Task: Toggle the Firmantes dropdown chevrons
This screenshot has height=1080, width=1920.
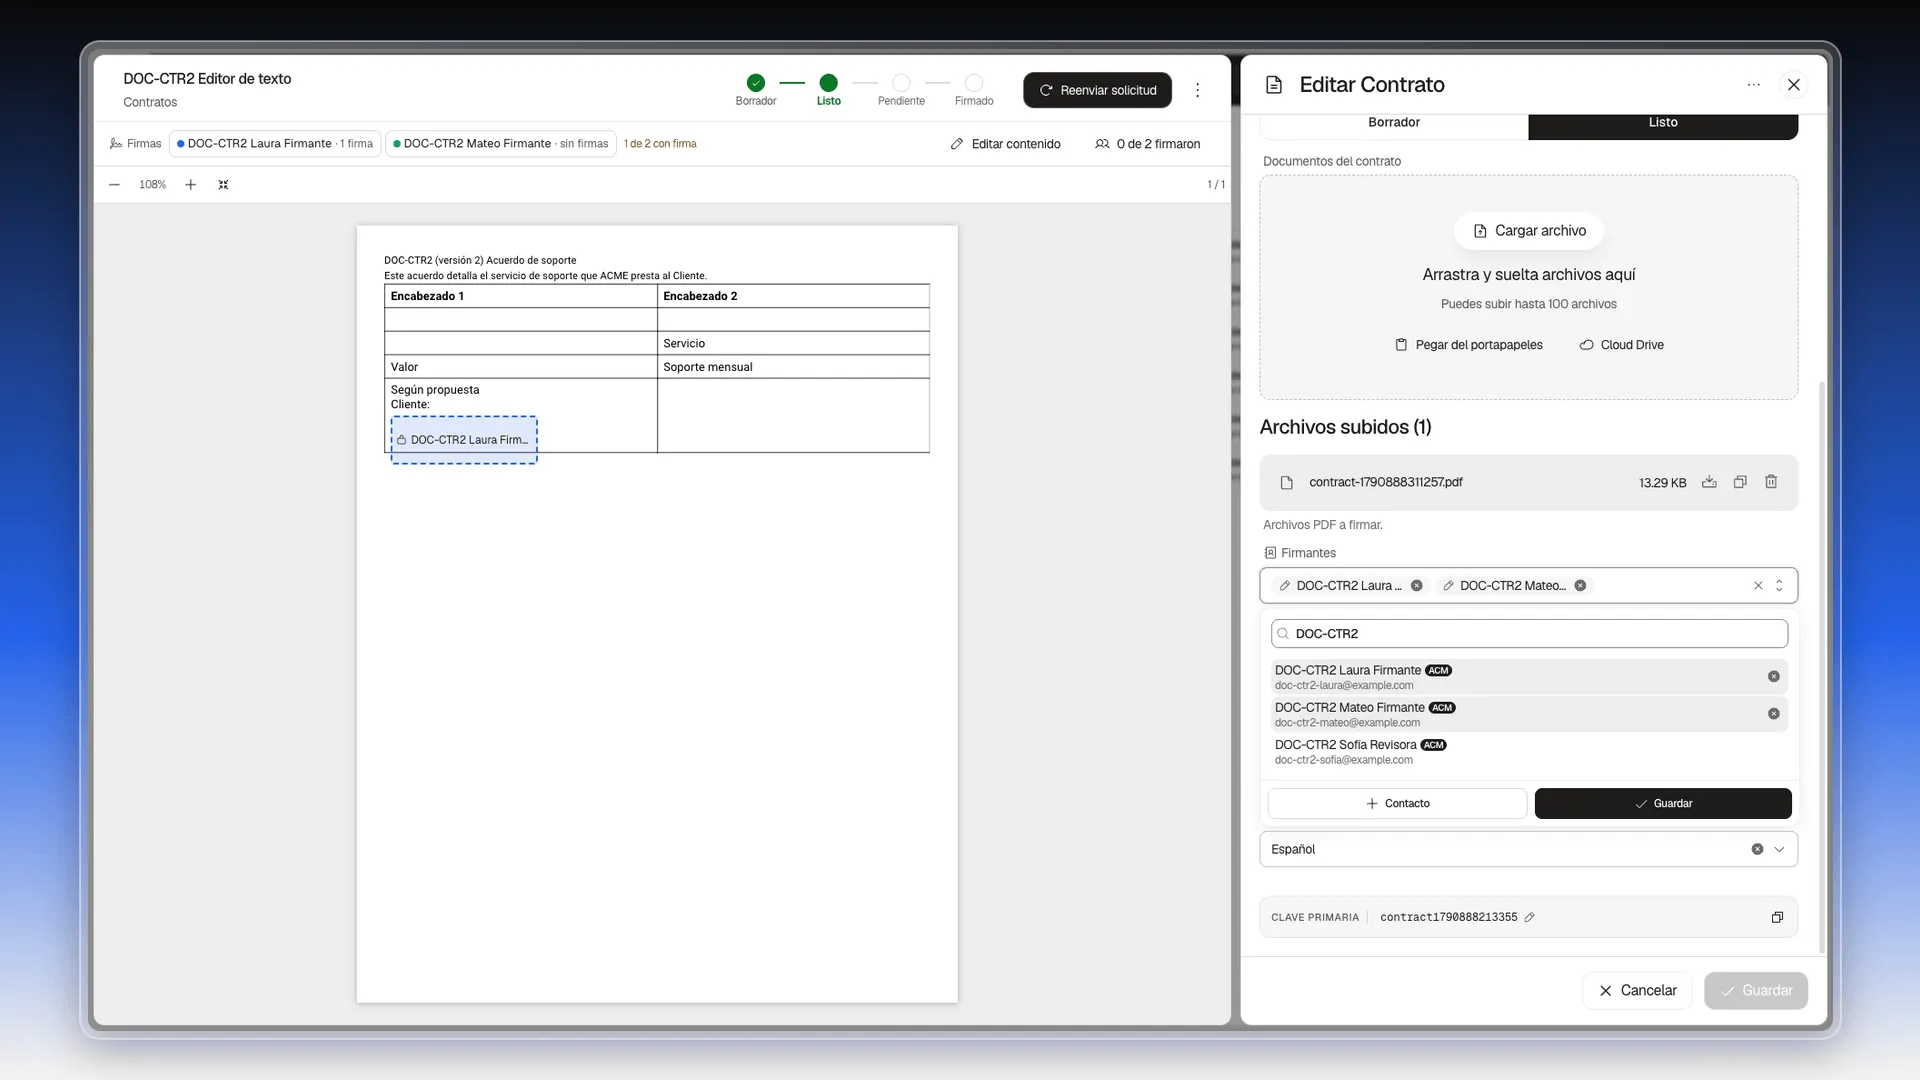Action: pyautogui.click(x=1779, y=586)
